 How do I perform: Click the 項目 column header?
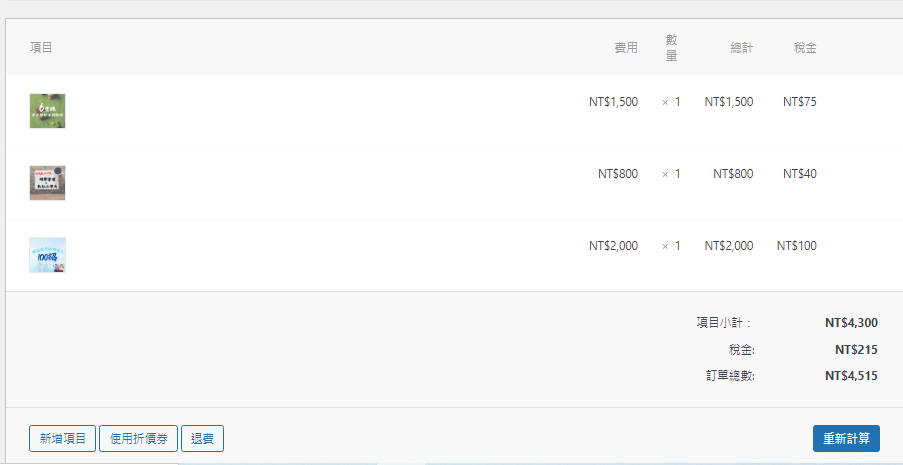click(x=41, y=48)
